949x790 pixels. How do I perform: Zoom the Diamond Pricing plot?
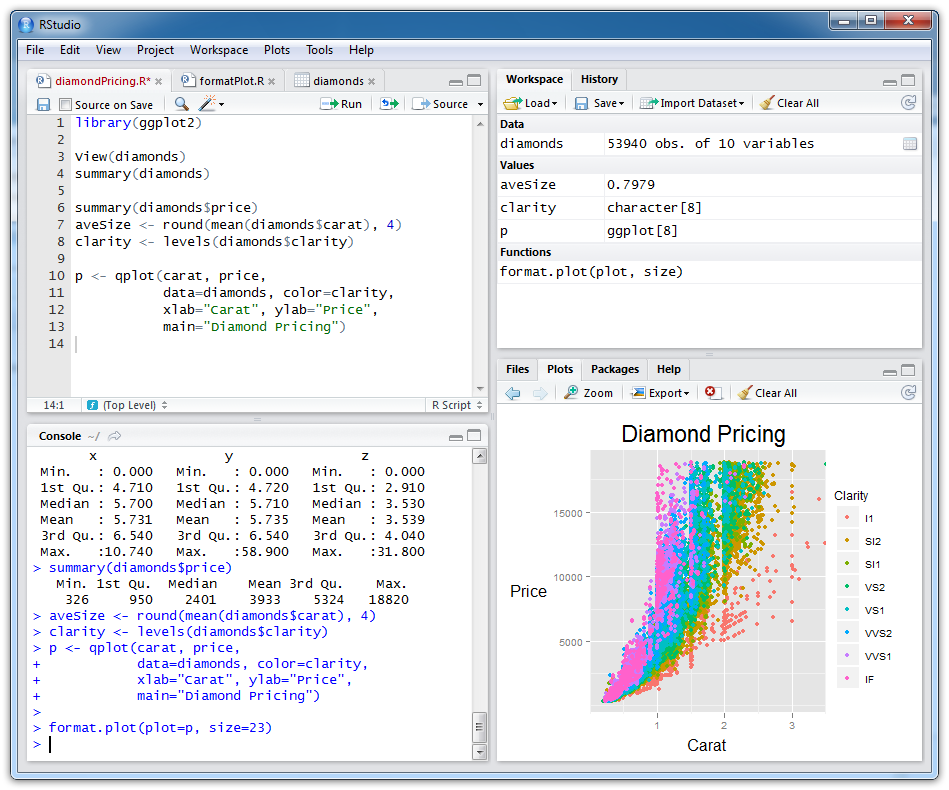(x=588, y=393)
